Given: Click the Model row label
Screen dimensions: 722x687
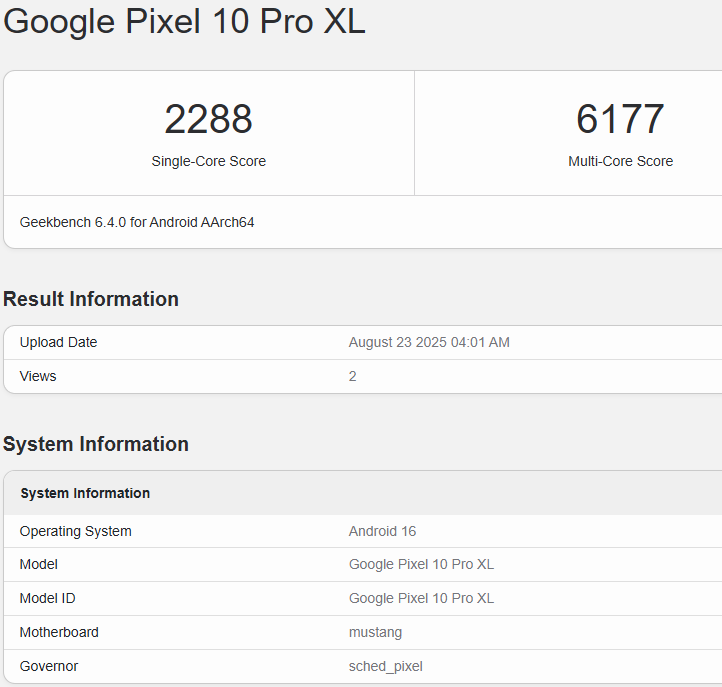Looking at the screenshot, I should click(x=39, y=565).
